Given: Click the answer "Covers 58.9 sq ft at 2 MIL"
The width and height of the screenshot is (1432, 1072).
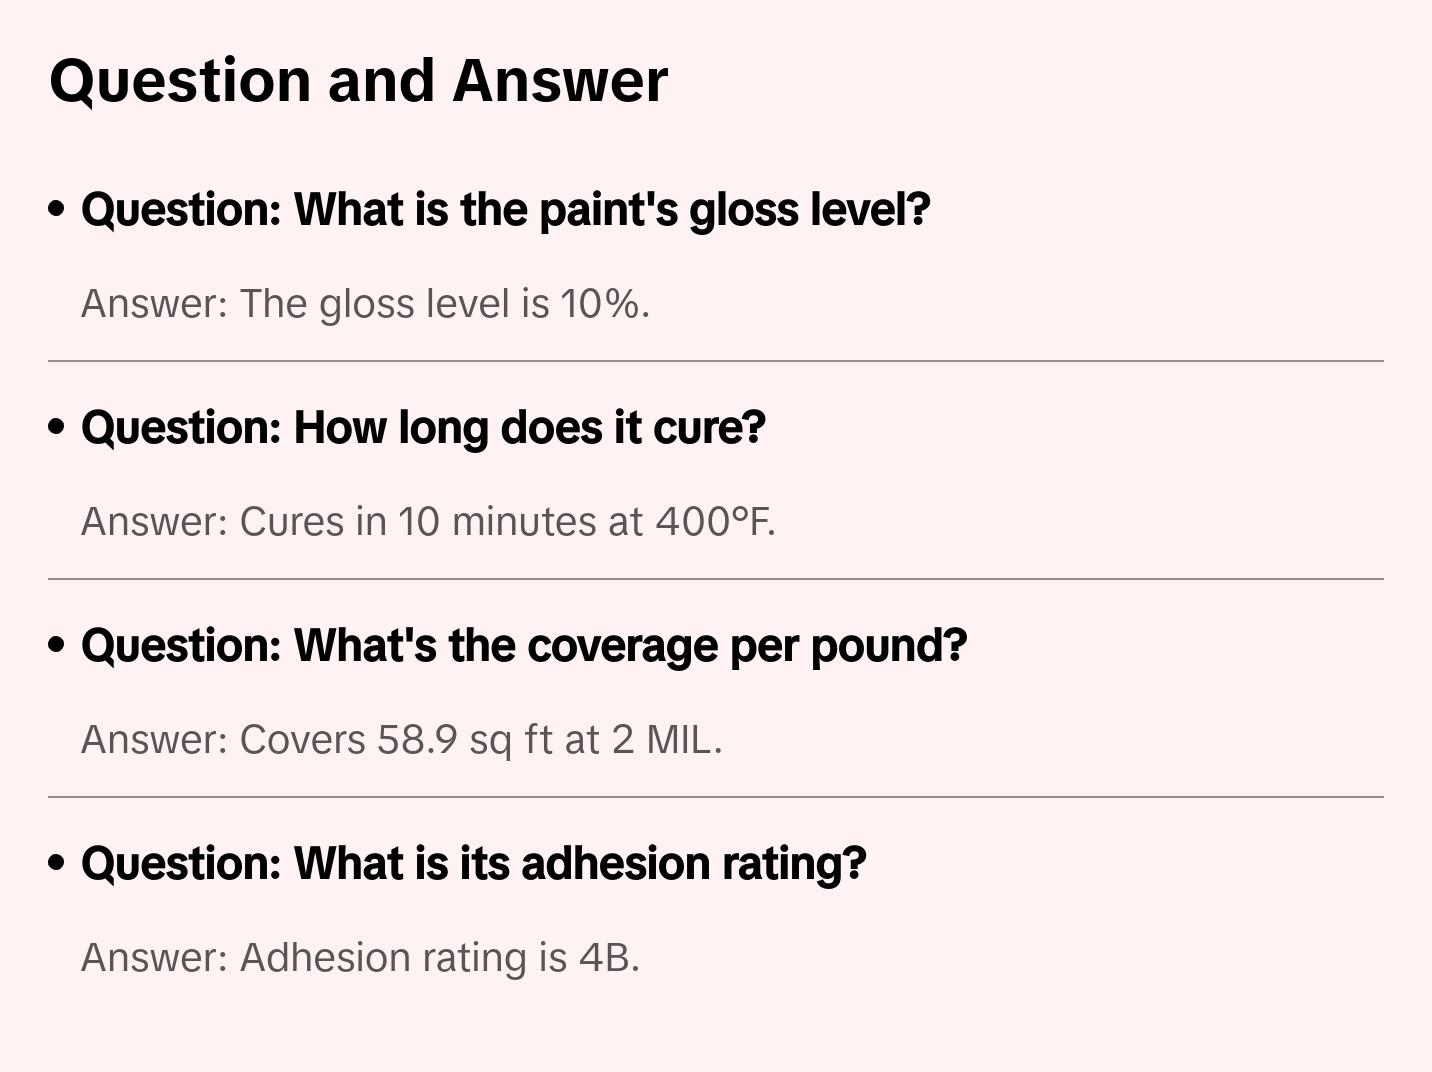Looking at the screenshot, I should tap(401, 740).
